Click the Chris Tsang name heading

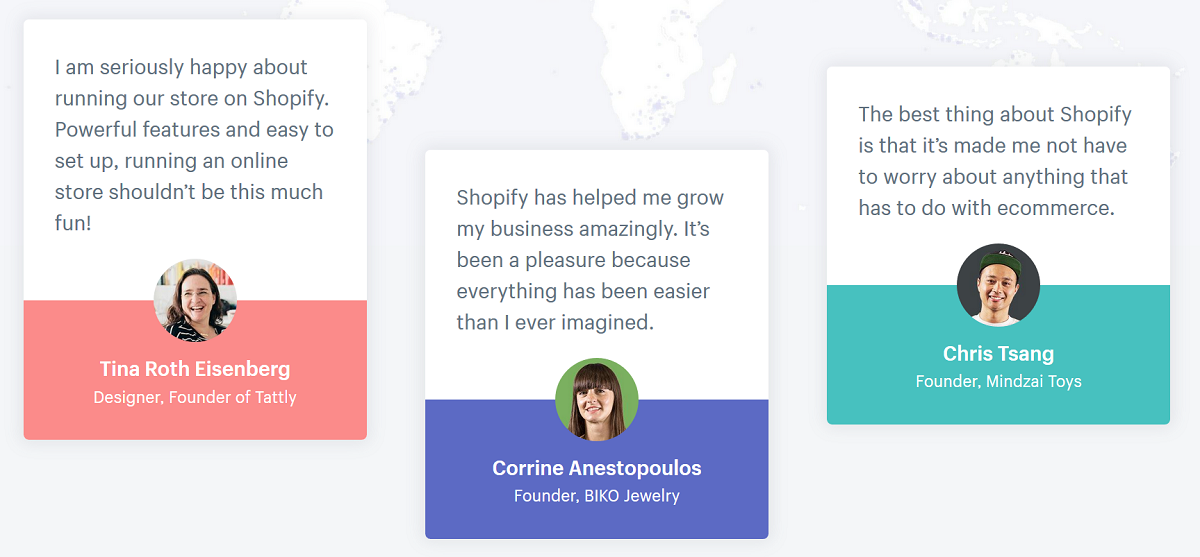click(998, 354)
